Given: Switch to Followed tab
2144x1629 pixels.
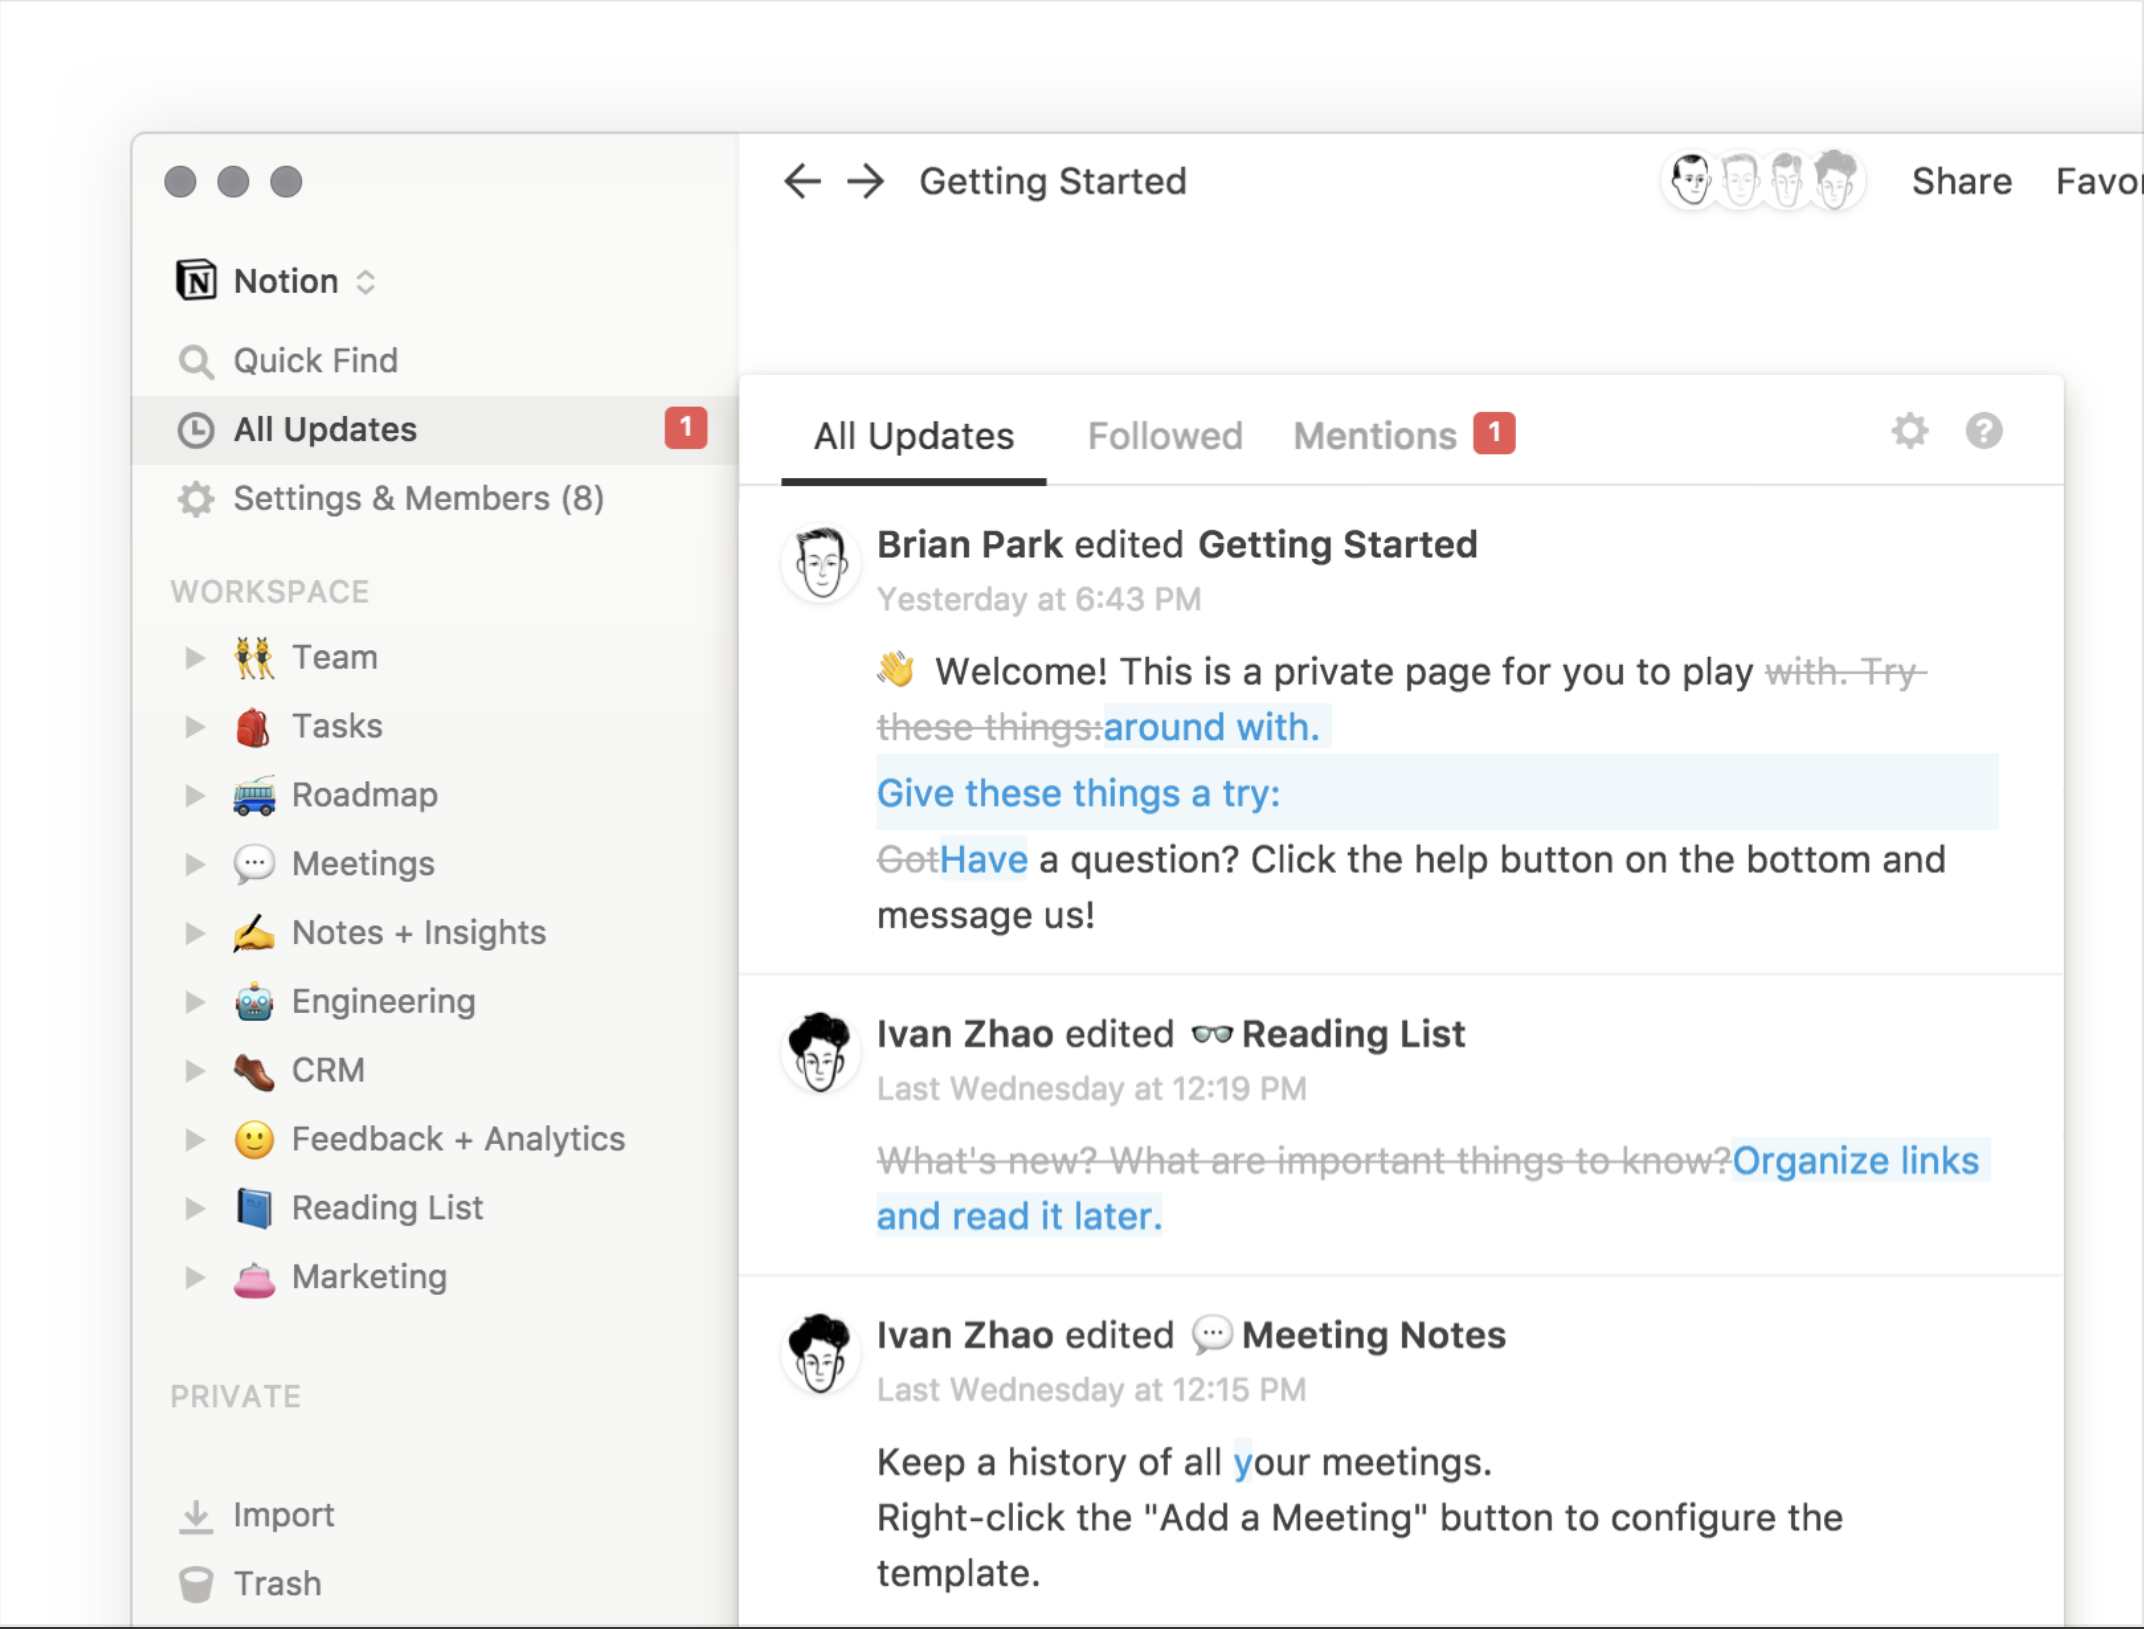Looking at the screenshot, I should 1162,435.
